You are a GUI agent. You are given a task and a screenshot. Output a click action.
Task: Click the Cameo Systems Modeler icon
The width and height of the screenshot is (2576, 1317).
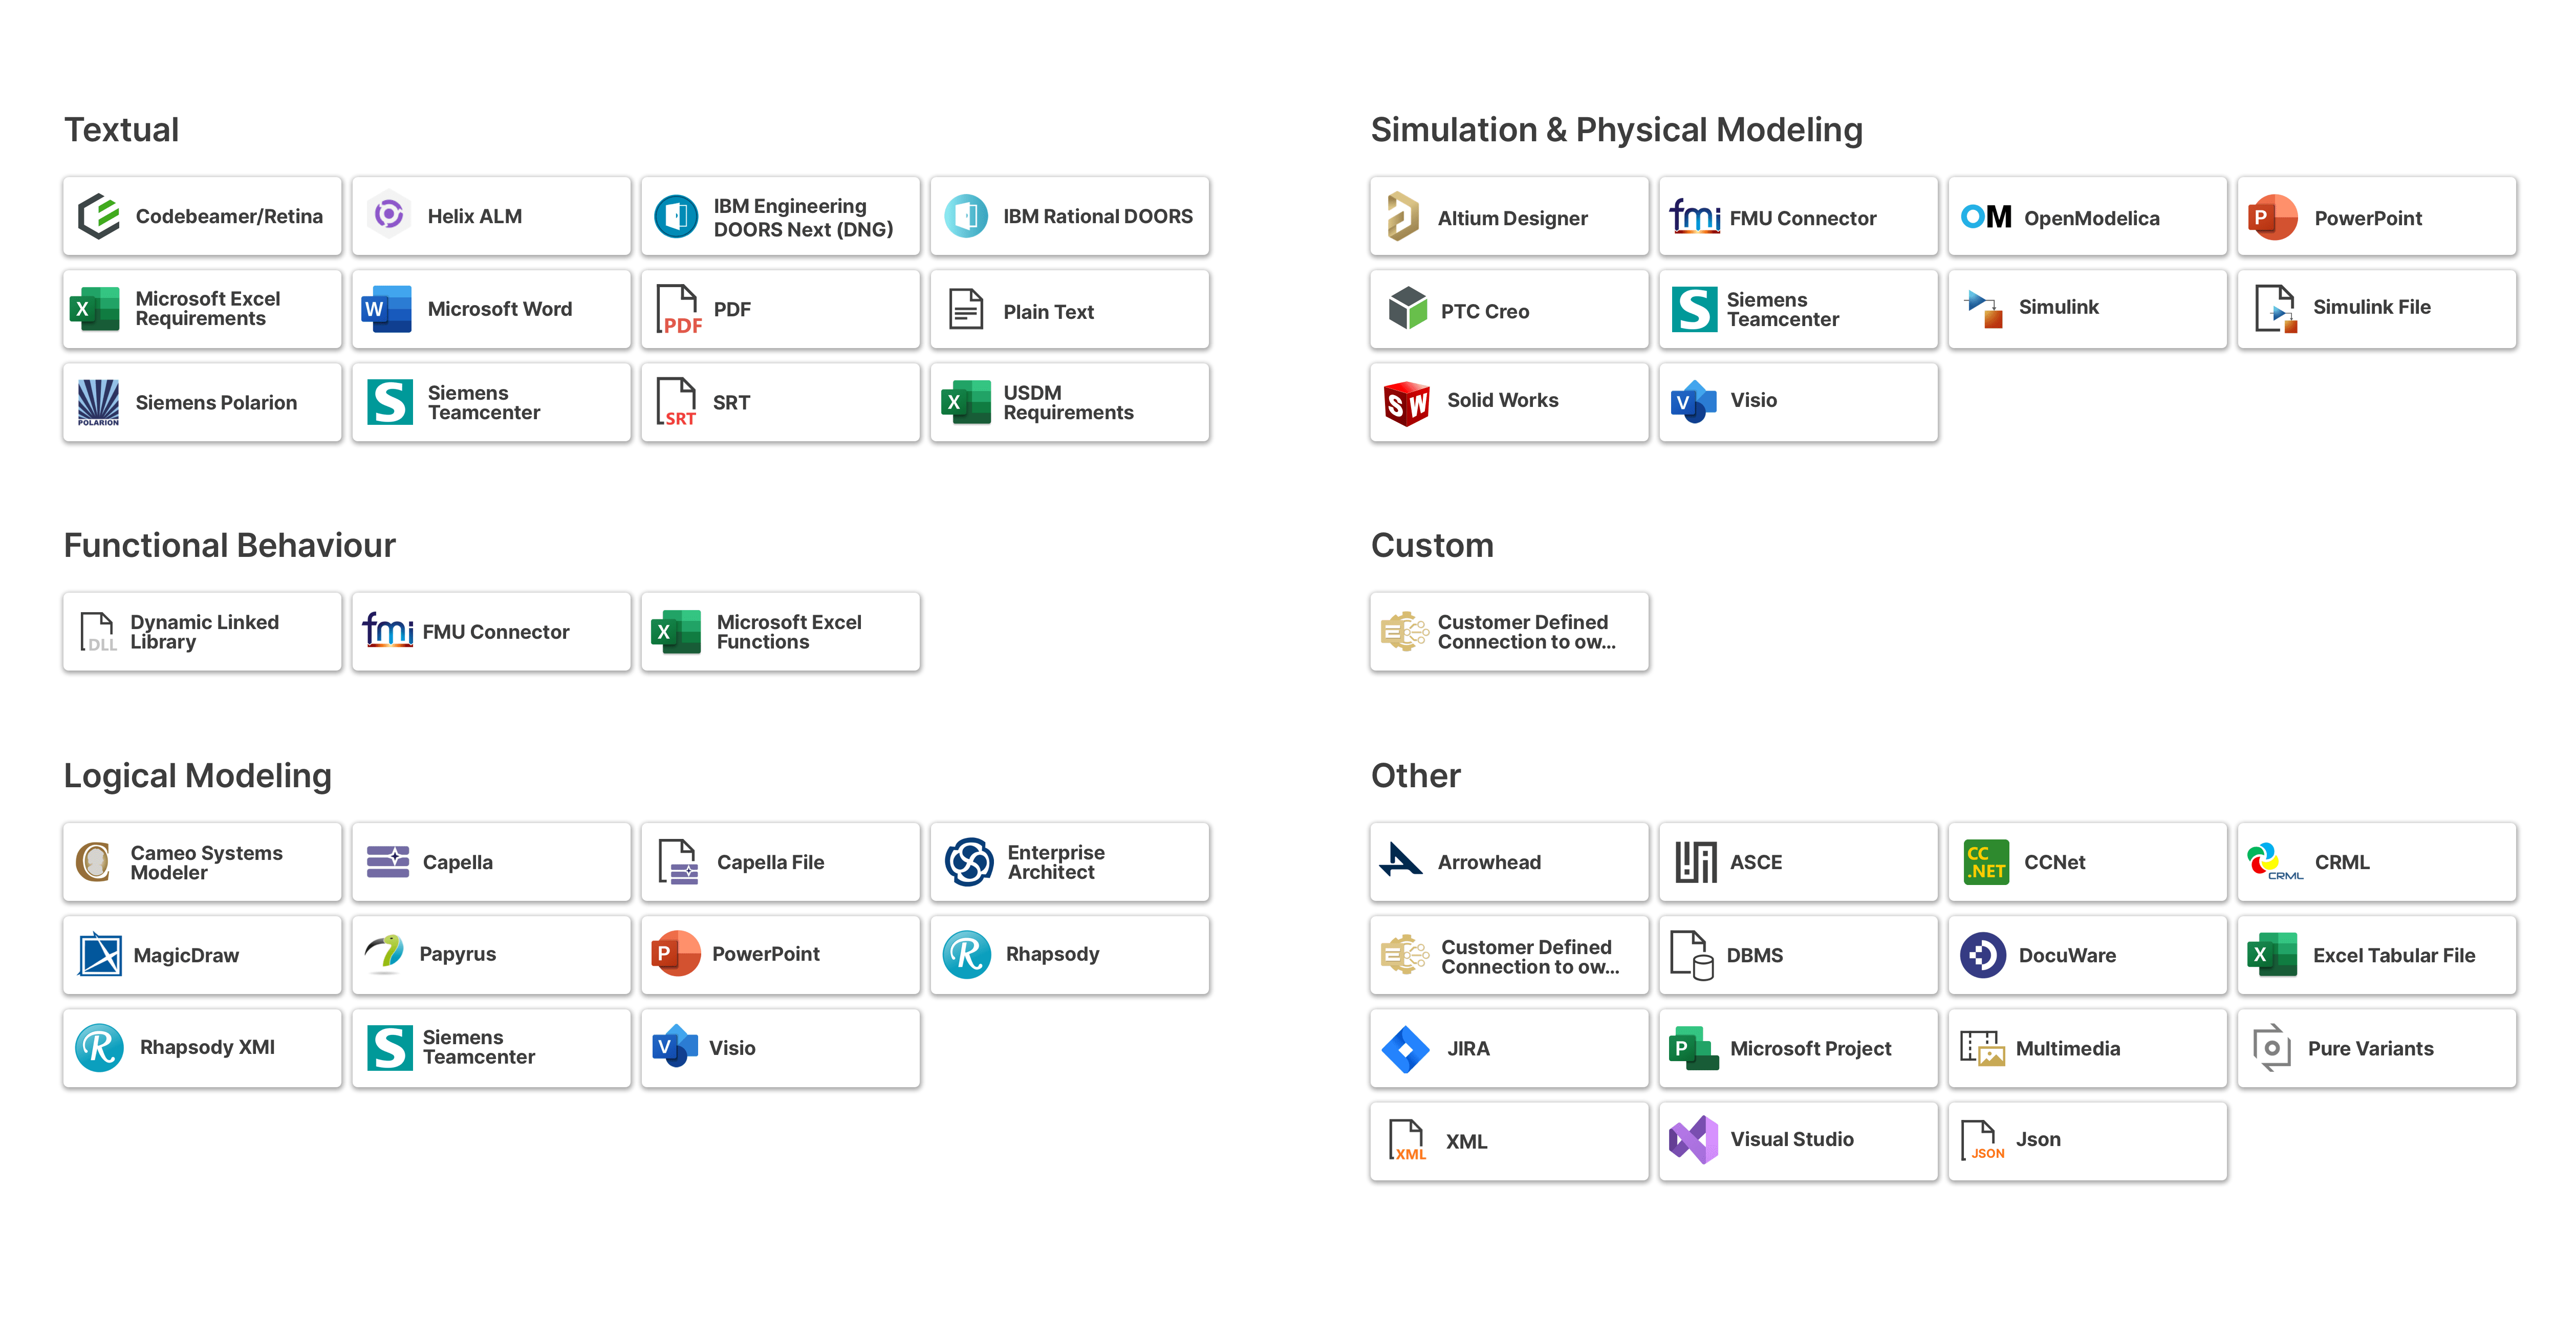pyautogui.click(x=95, y=861)
